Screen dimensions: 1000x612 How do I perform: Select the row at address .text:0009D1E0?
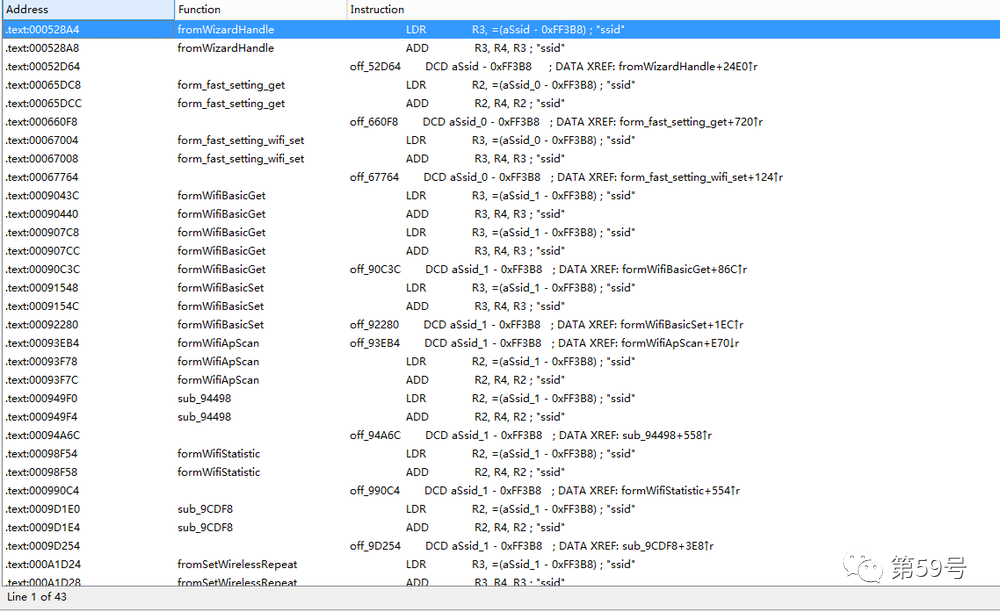tap(501, 510)
